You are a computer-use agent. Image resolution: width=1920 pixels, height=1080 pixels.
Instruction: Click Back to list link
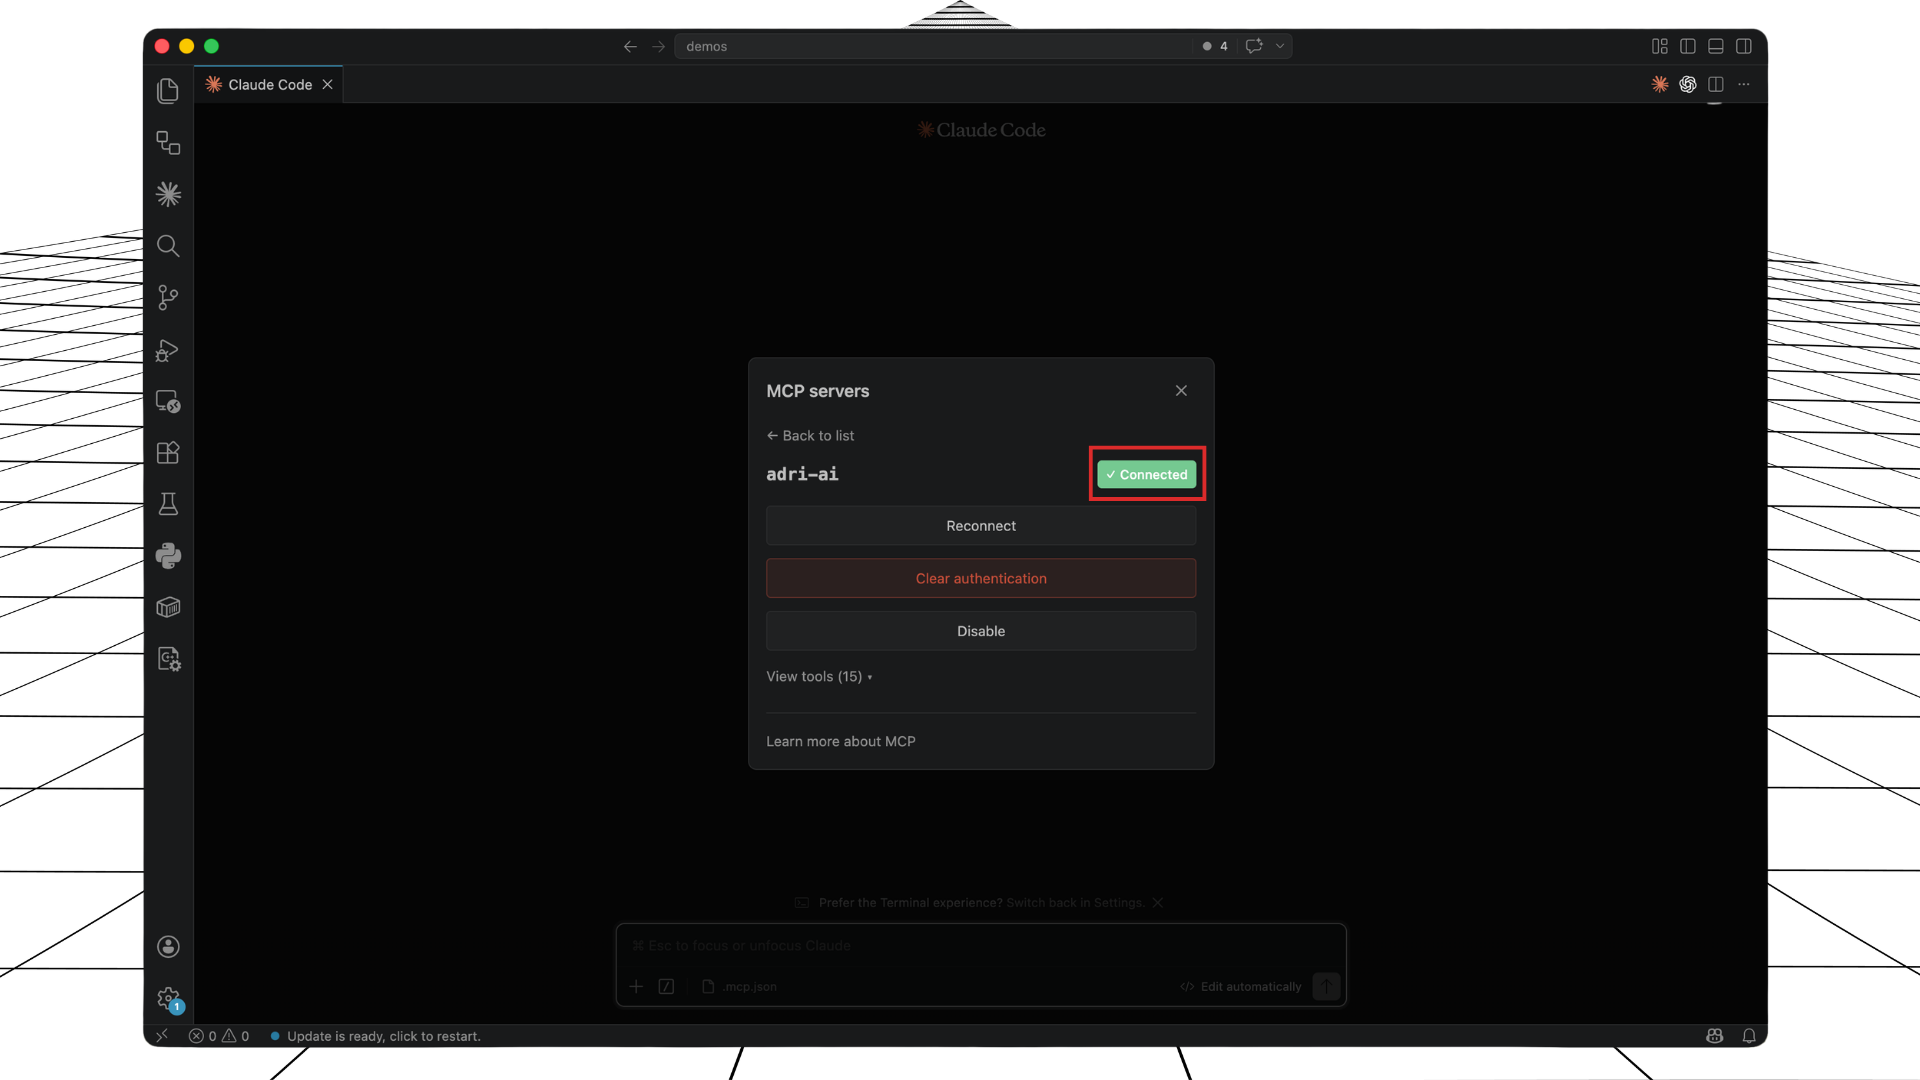[811, 436]
